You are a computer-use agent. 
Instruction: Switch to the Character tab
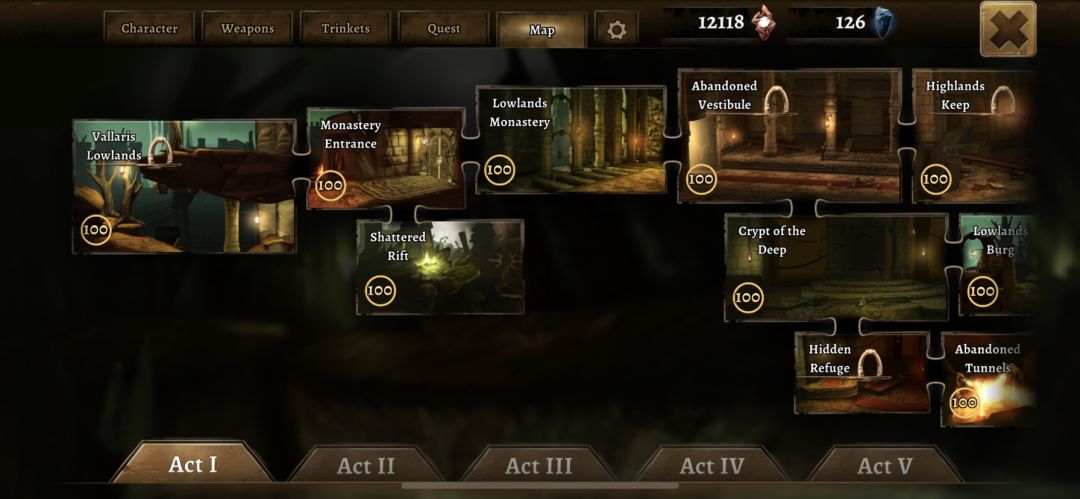pos(149,29)
